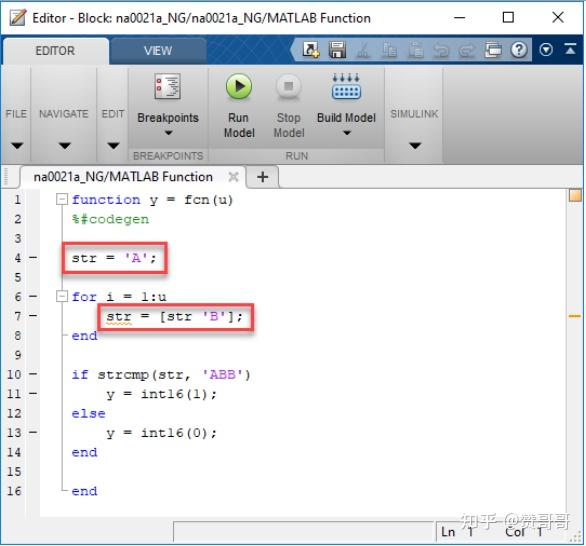Open the Build Model dropdown arrow
The width and height of the screenshot is (586, 546).
[347, 133]
